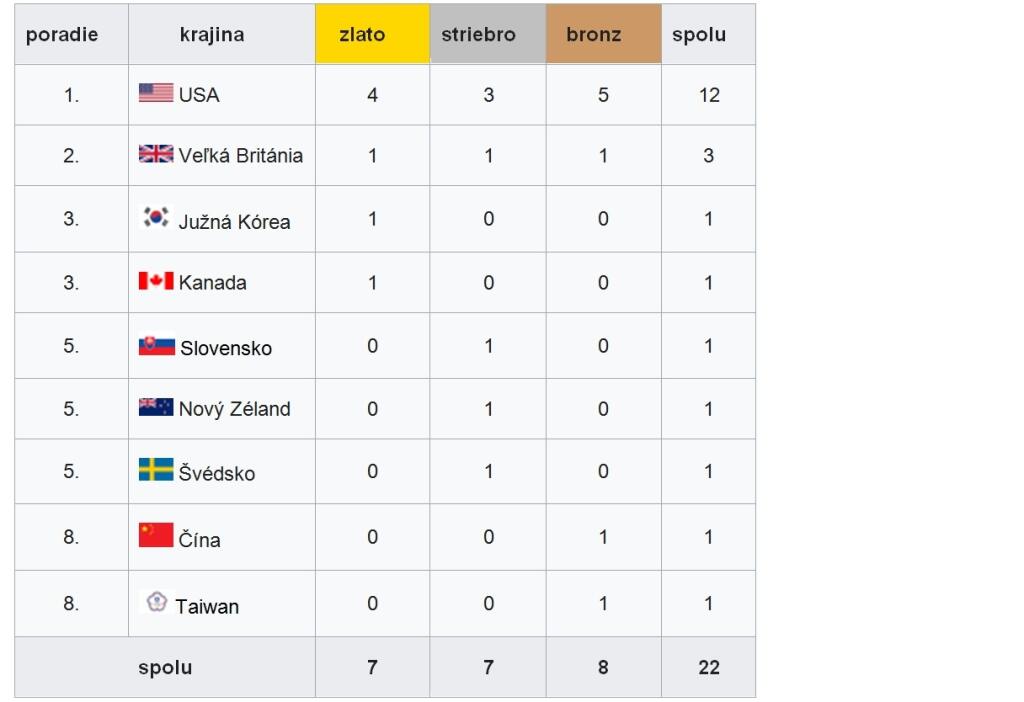Open the Južná Kórea country link
This screenshot has height=702, width=1024.
[234, 221]
